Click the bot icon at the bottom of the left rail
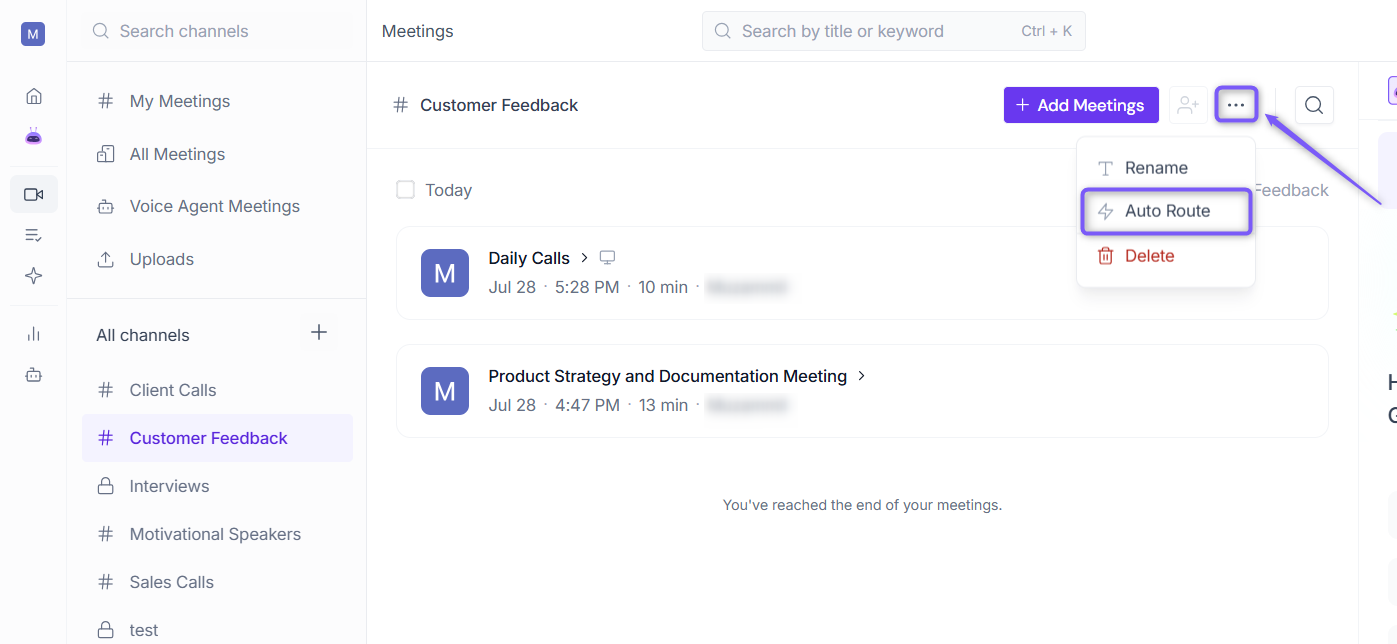 click(34, 375)
